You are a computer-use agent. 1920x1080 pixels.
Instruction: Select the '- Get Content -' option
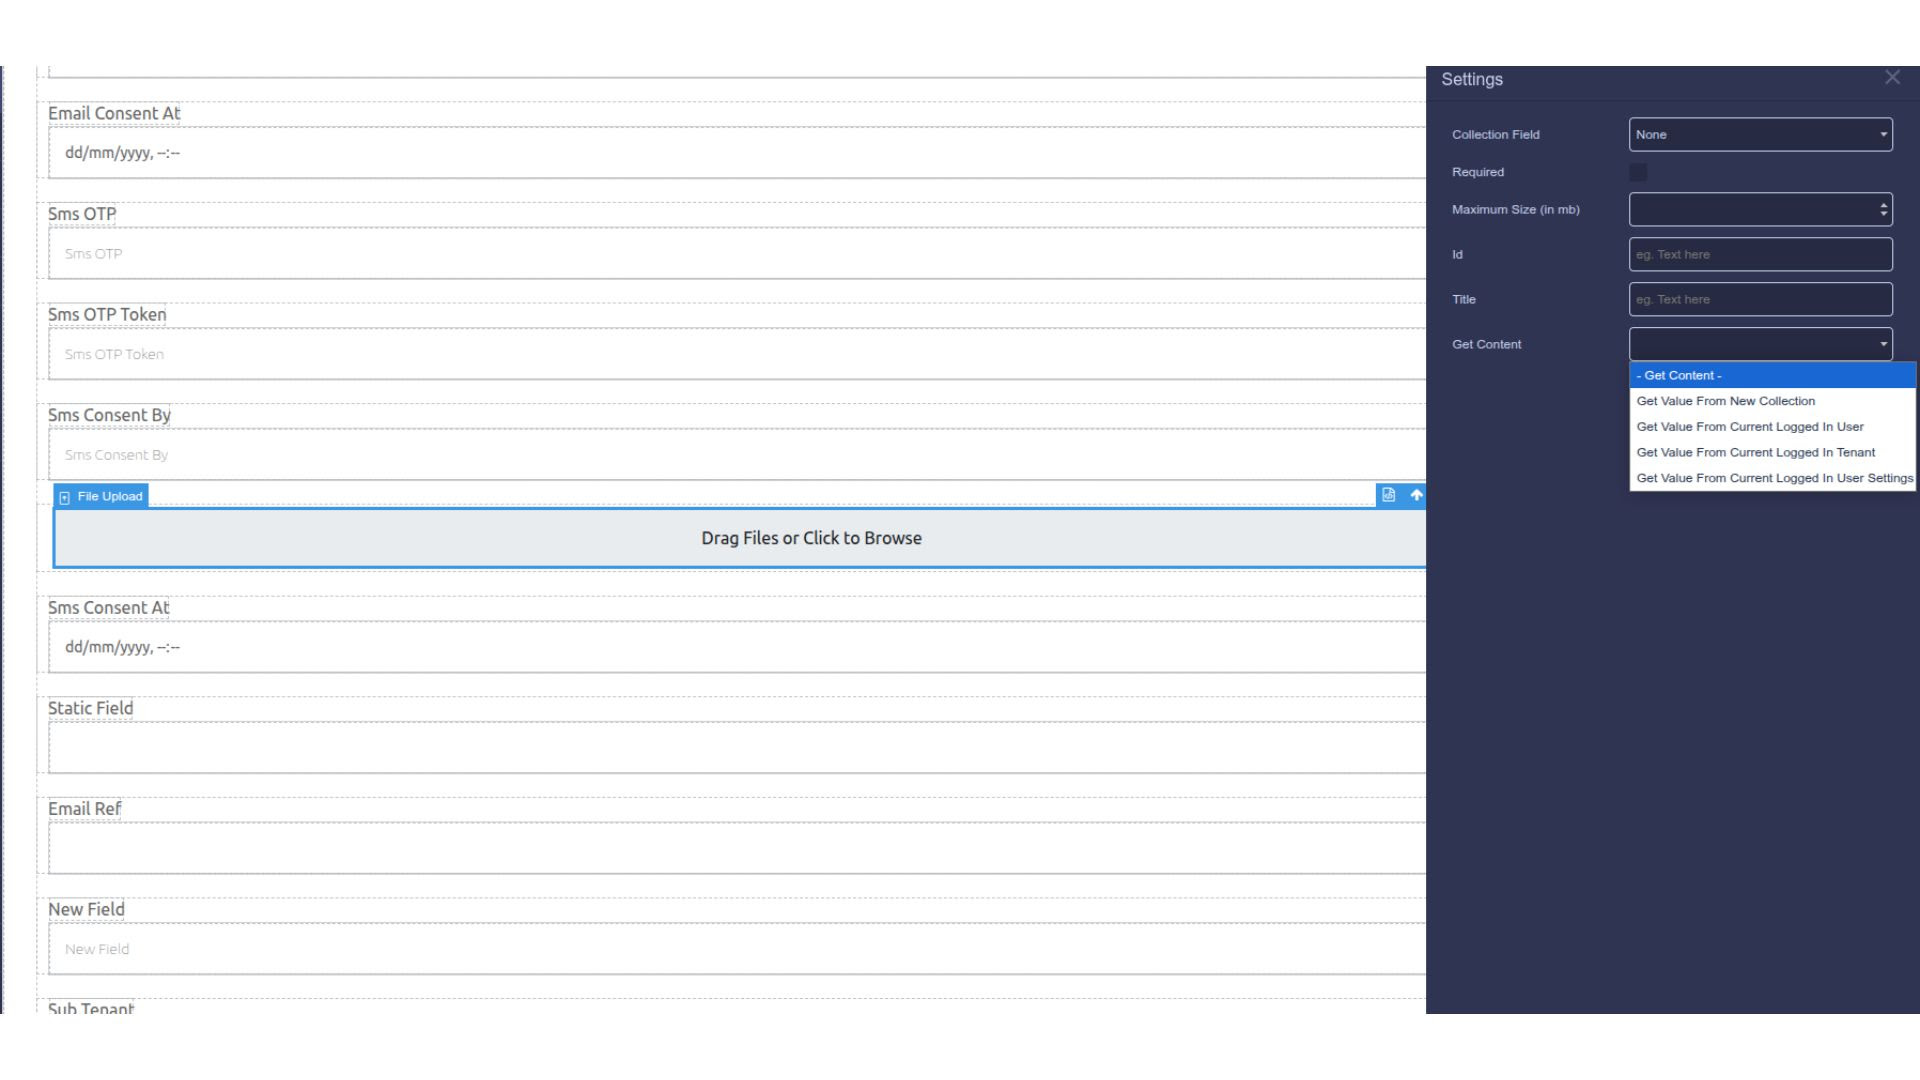[x=1772, y=375]
